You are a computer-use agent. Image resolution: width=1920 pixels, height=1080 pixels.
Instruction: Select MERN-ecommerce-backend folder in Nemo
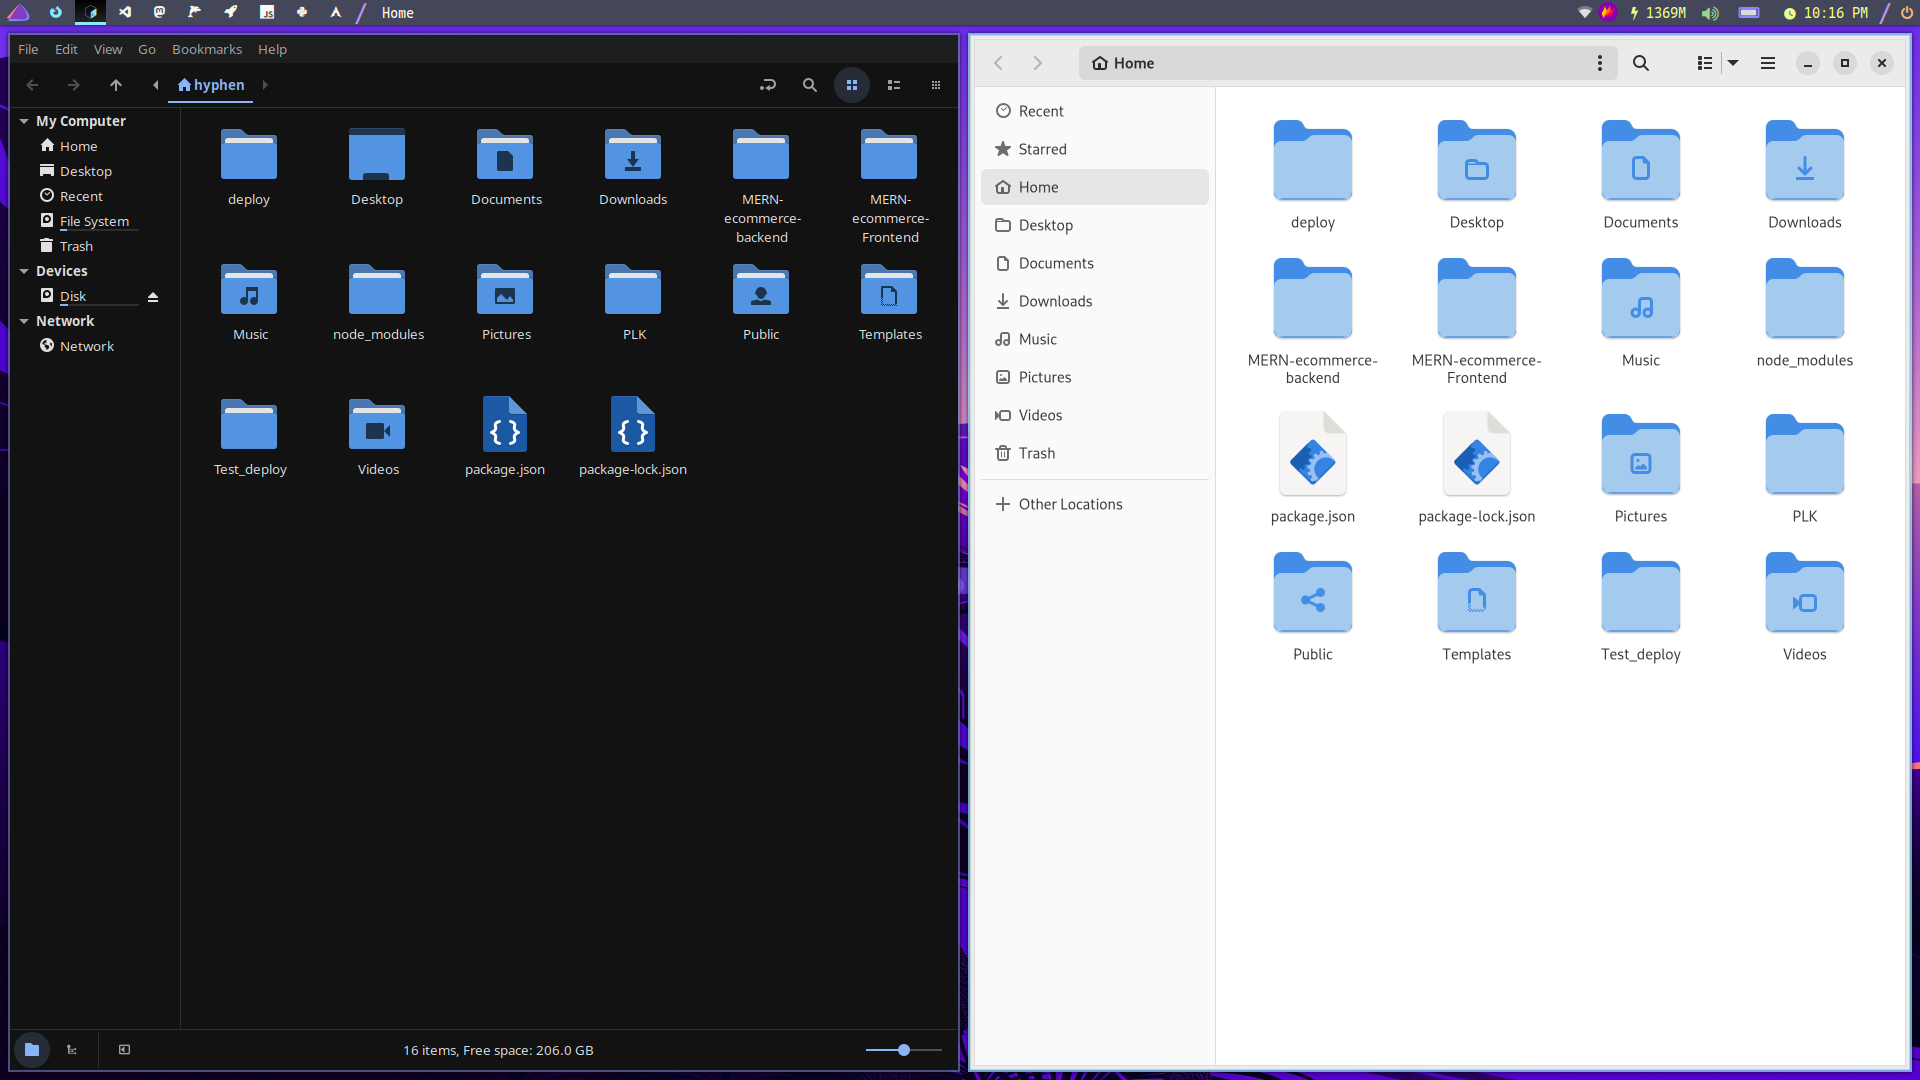(762, 186)
